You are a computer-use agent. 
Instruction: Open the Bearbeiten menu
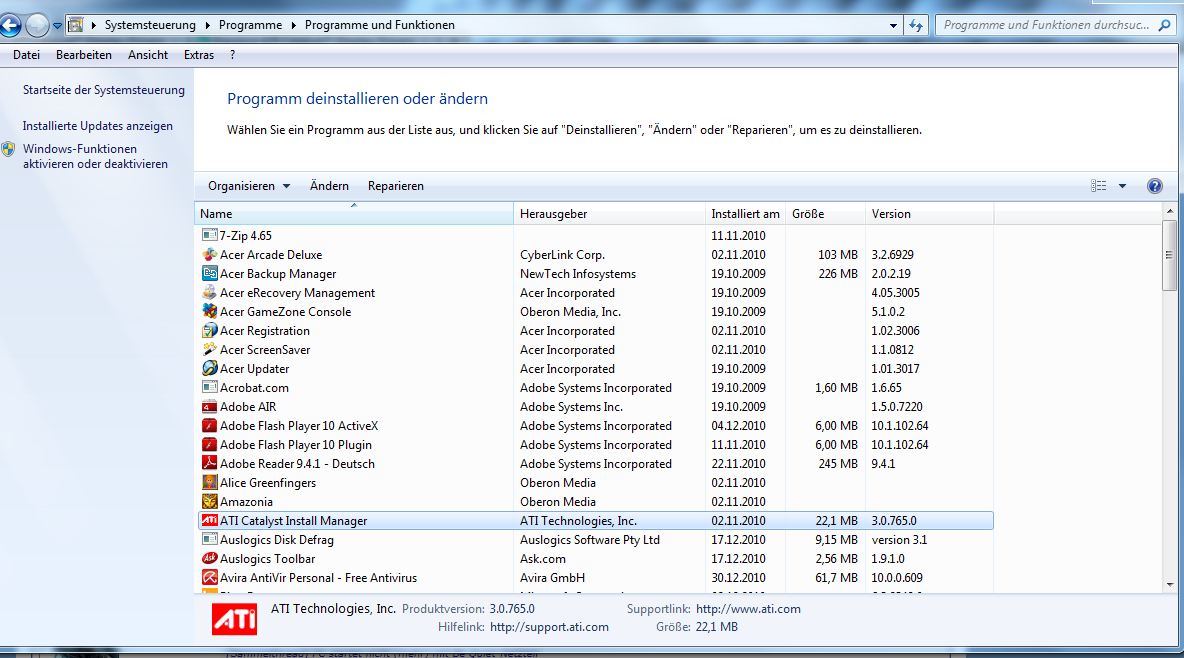(x=84, y=54)
